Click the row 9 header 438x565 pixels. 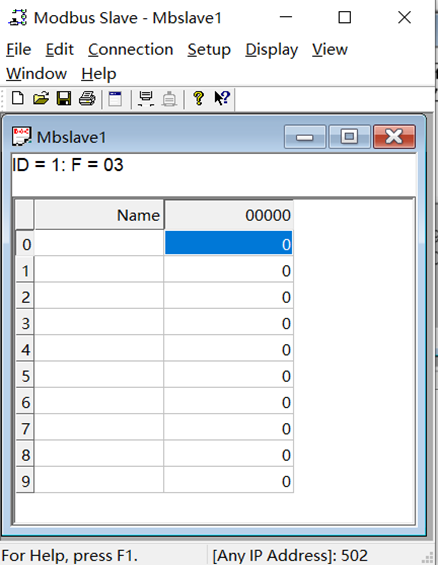[25, 481]
